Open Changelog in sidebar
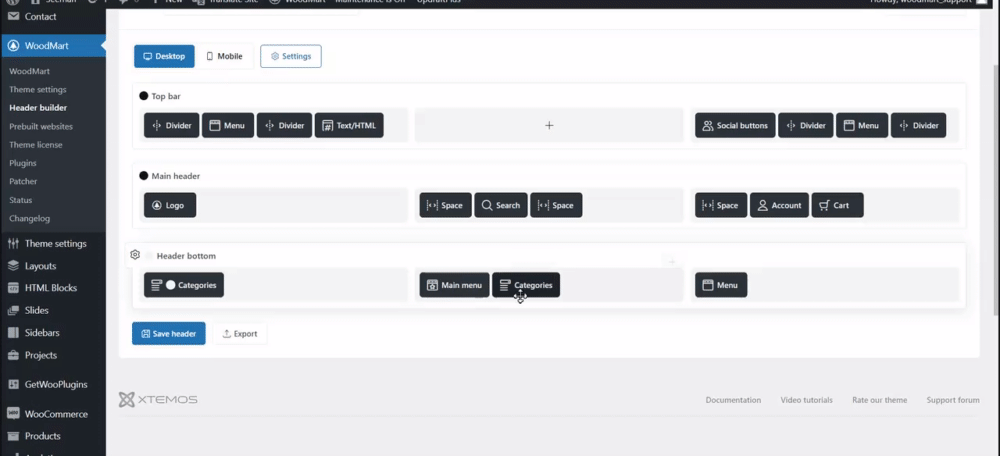Image resolution: width=1000 pixels, height=456 pixels. (x=29, y=219)
